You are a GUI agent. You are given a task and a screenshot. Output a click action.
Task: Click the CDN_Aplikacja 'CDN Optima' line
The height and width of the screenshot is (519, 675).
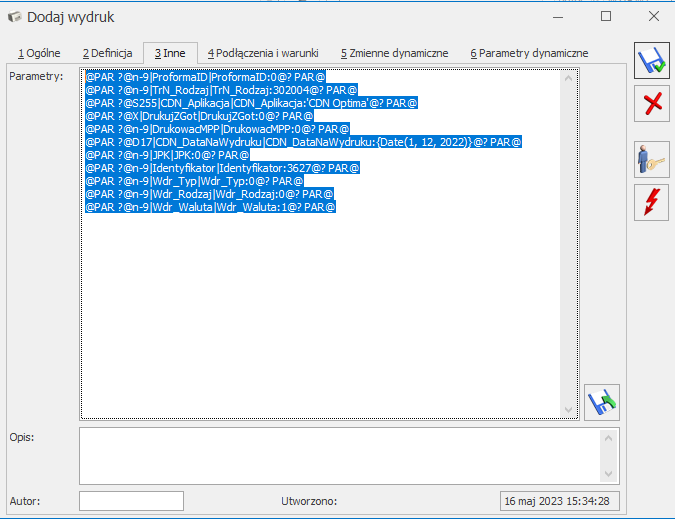tap(251, 103)
